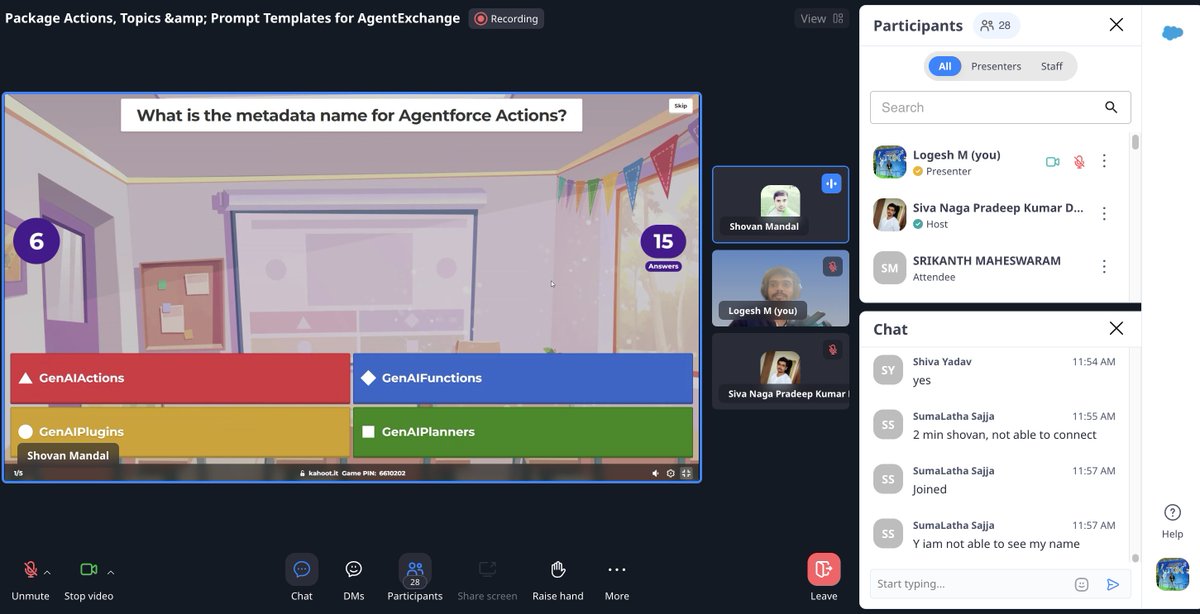Open options menu for Logesh M
Viewport: 1200px width, 614px height.
(x=1104, y=161)
